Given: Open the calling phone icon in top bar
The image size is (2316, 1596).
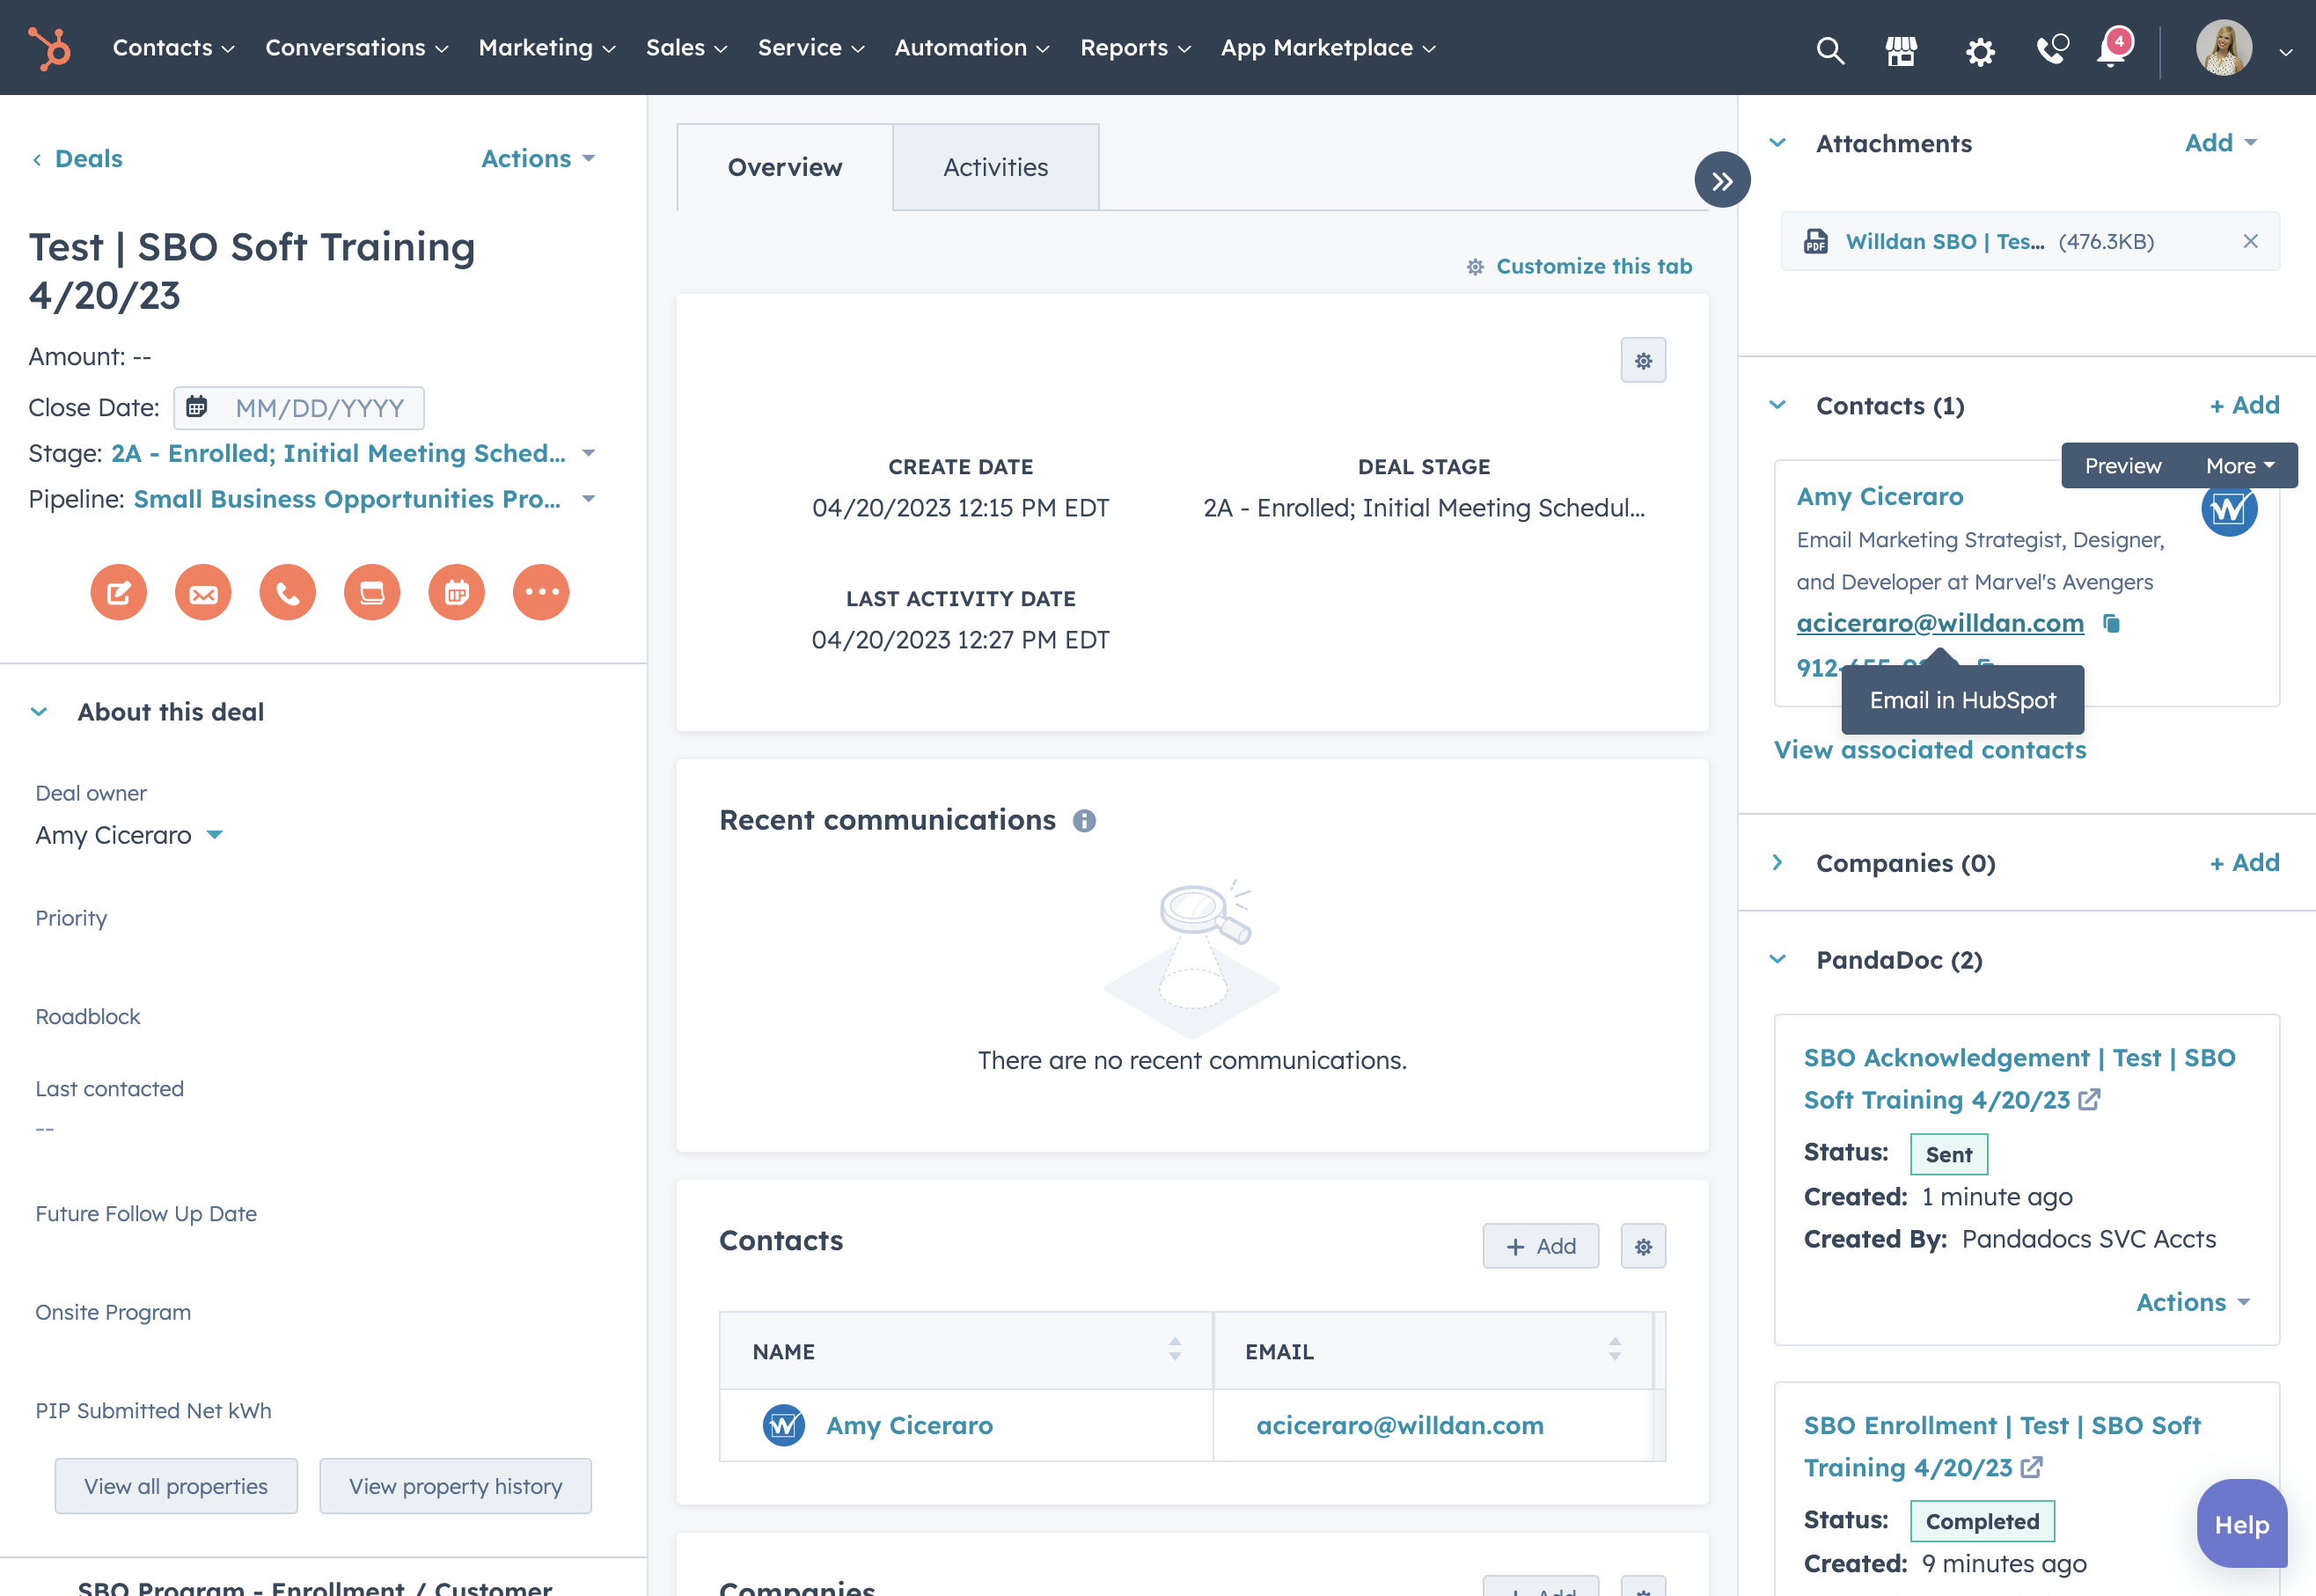Looking at the screenshot, I should click(x=2052, y=49).
